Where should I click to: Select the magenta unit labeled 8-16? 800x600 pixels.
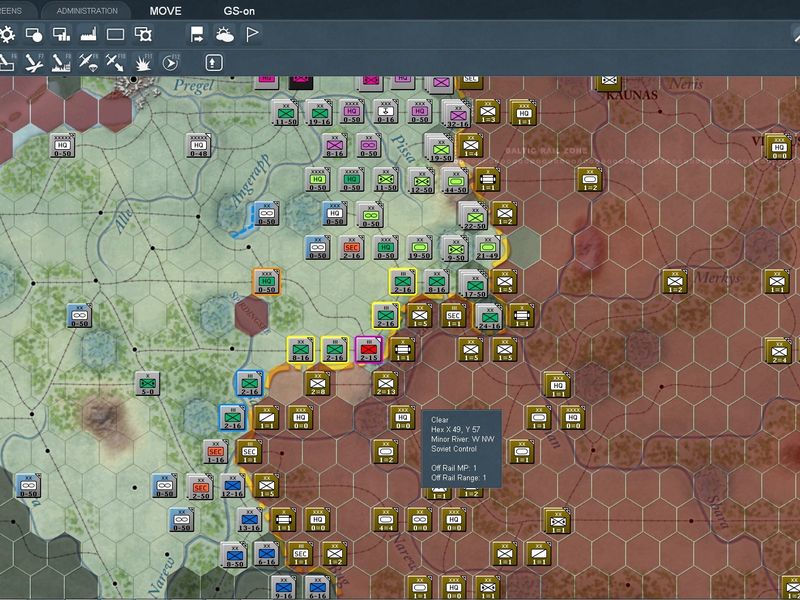click(334, 146)
